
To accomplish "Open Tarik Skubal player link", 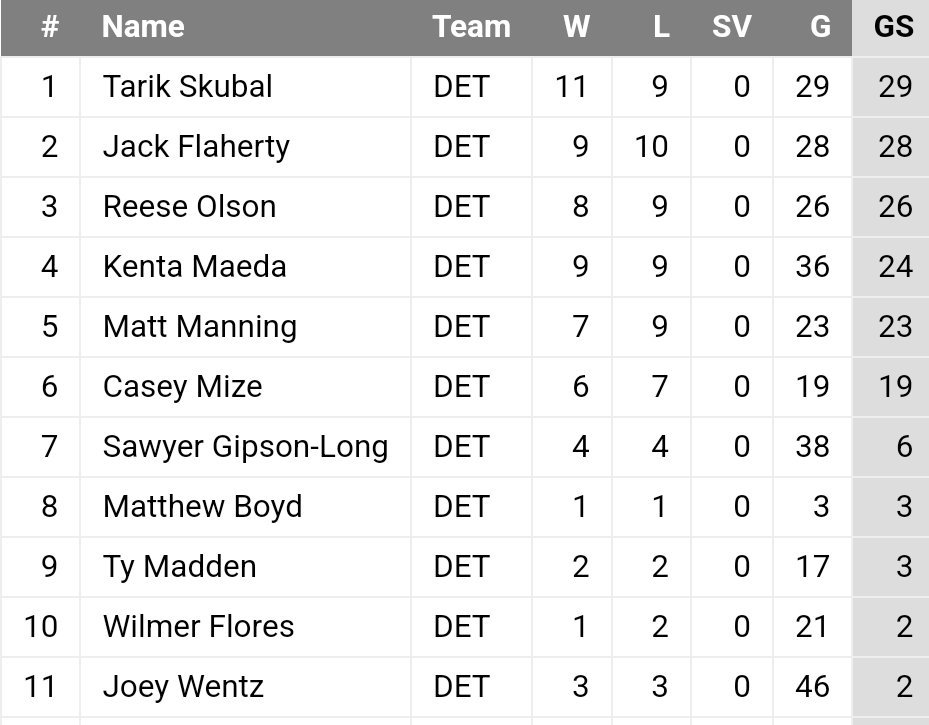I will [x=187, y=87].
